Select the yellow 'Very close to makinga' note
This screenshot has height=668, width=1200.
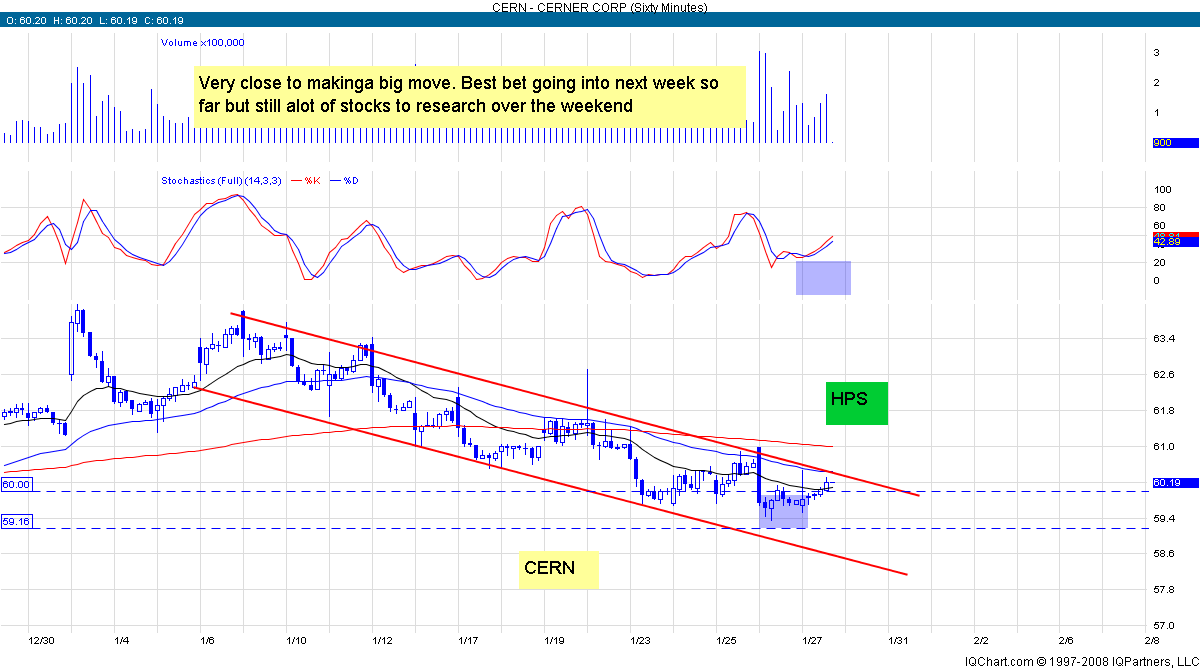pos(470,95)
